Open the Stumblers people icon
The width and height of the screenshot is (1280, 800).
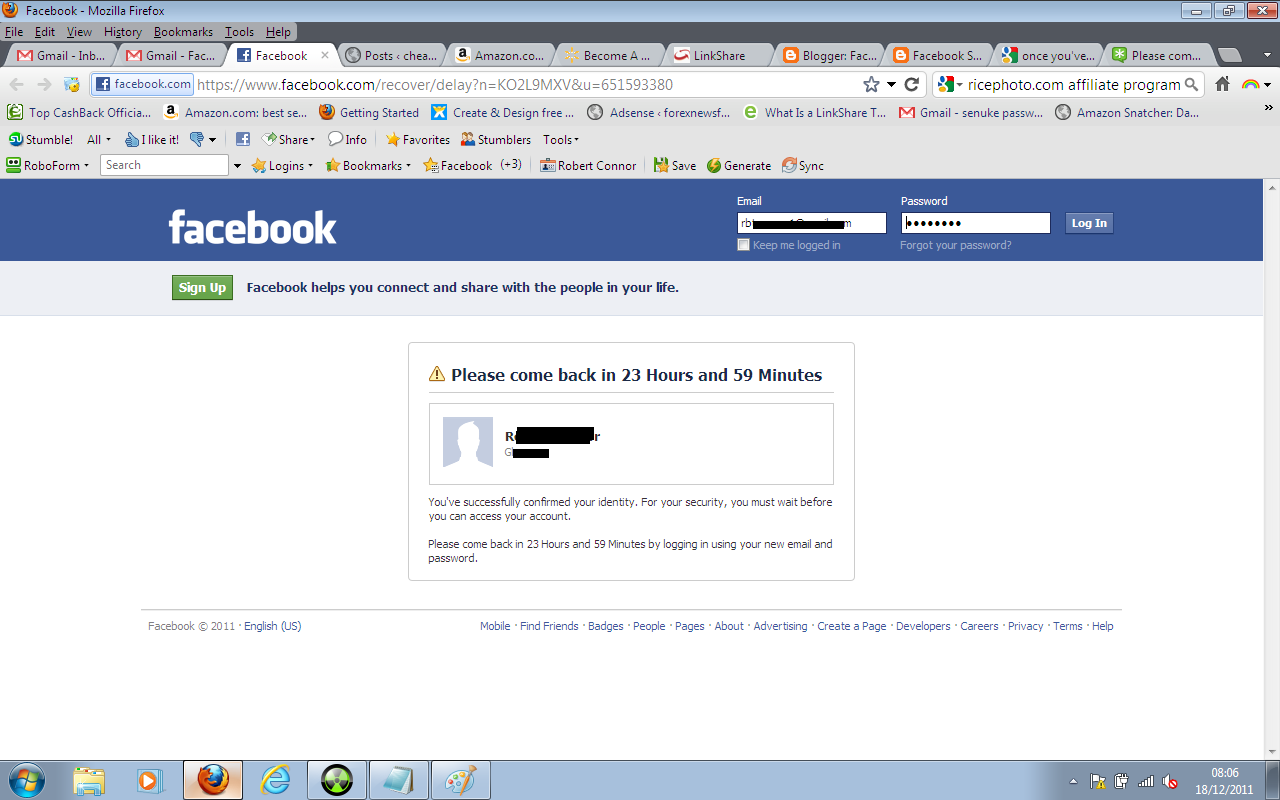[x=496, y=140]
